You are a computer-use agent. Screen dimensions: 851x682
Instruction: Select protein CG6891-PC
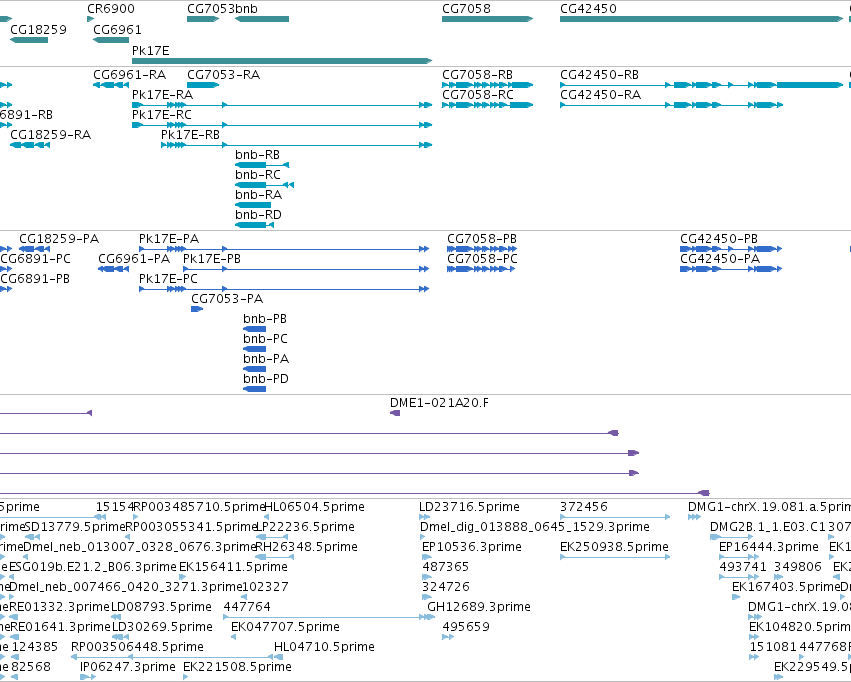click(5, 269)
